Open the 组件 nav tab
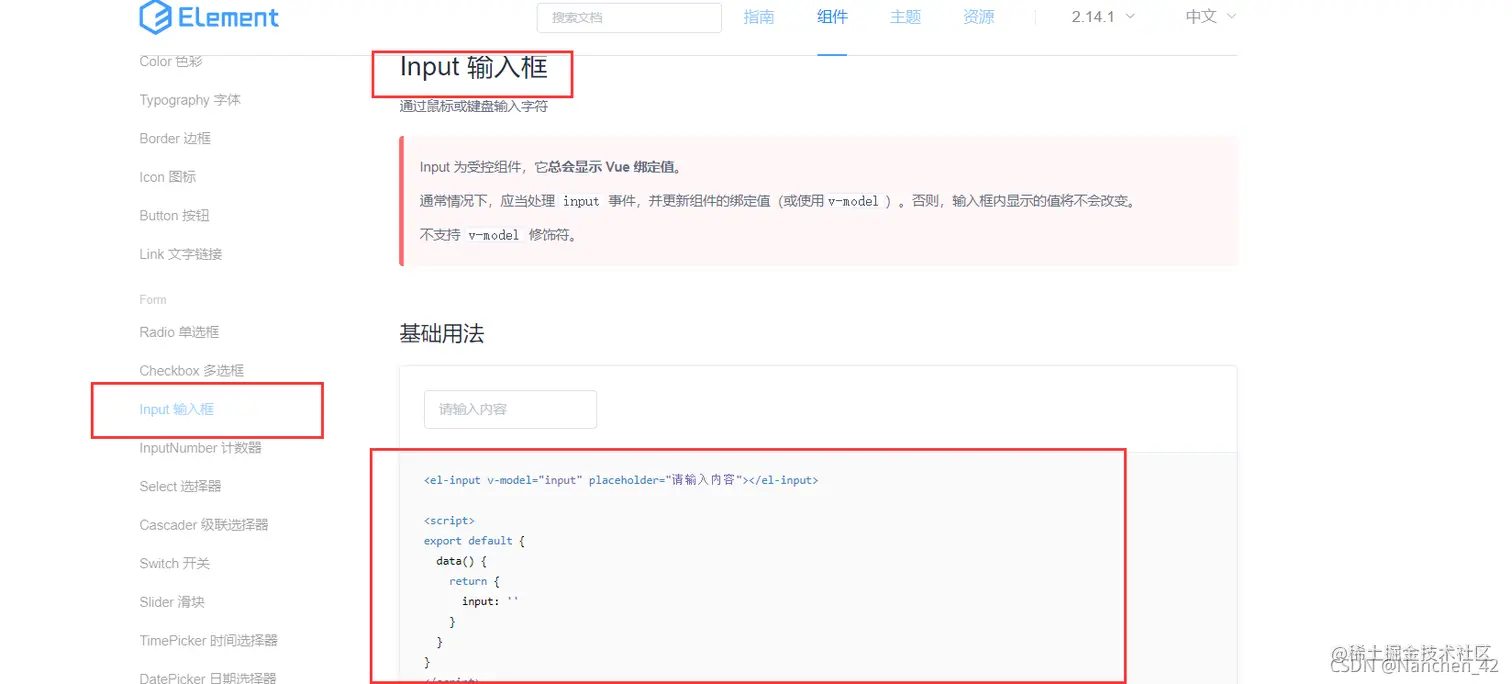 click(832, 17)
